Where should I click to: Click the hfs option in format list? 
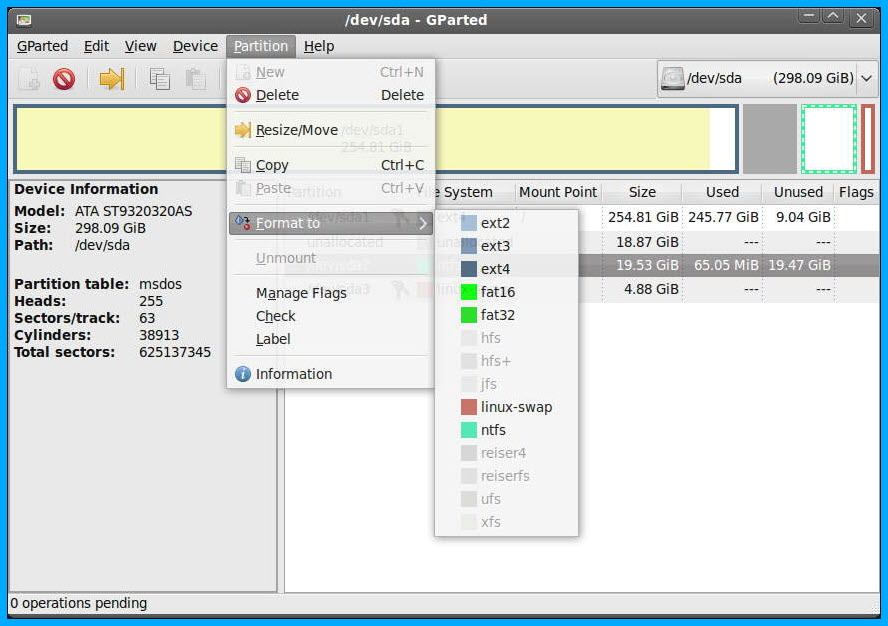point(506,338)
